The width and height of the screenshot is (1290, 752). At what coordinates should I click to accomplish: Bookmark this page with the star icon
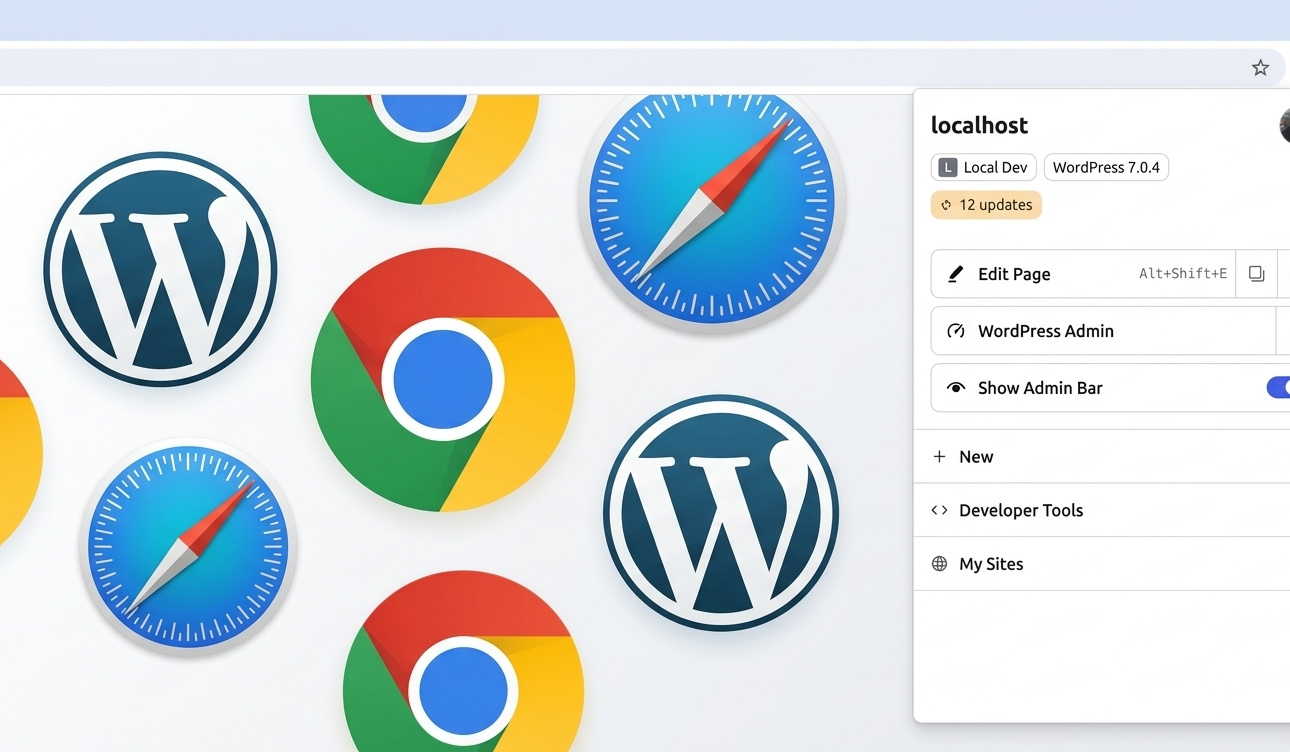pyautogui.click(x=1260, y=68)
